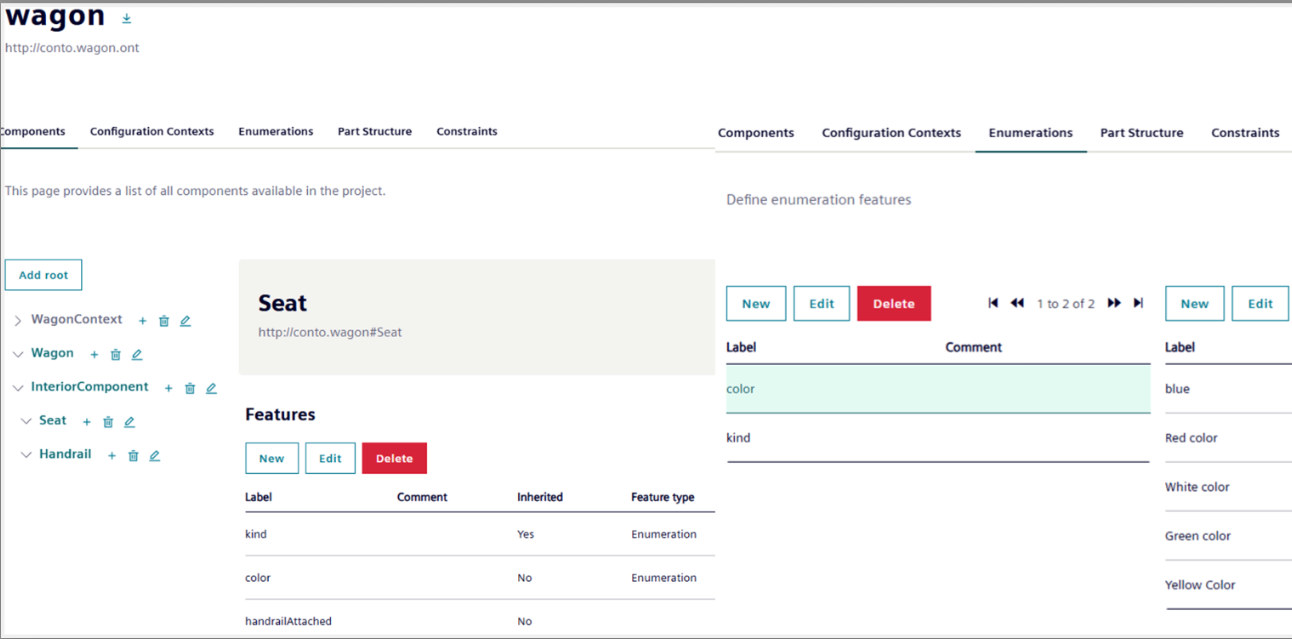Go to previous enumerations page

(x=1017, y=303)
